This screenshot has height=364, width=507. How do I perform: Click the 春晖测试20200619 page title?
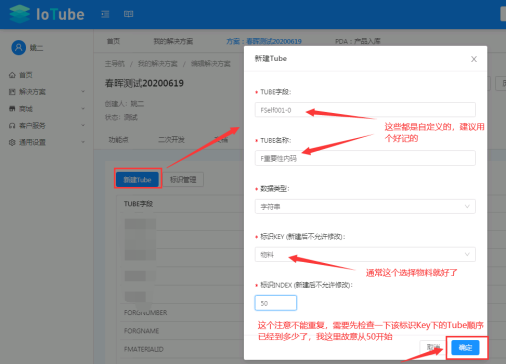144,83
